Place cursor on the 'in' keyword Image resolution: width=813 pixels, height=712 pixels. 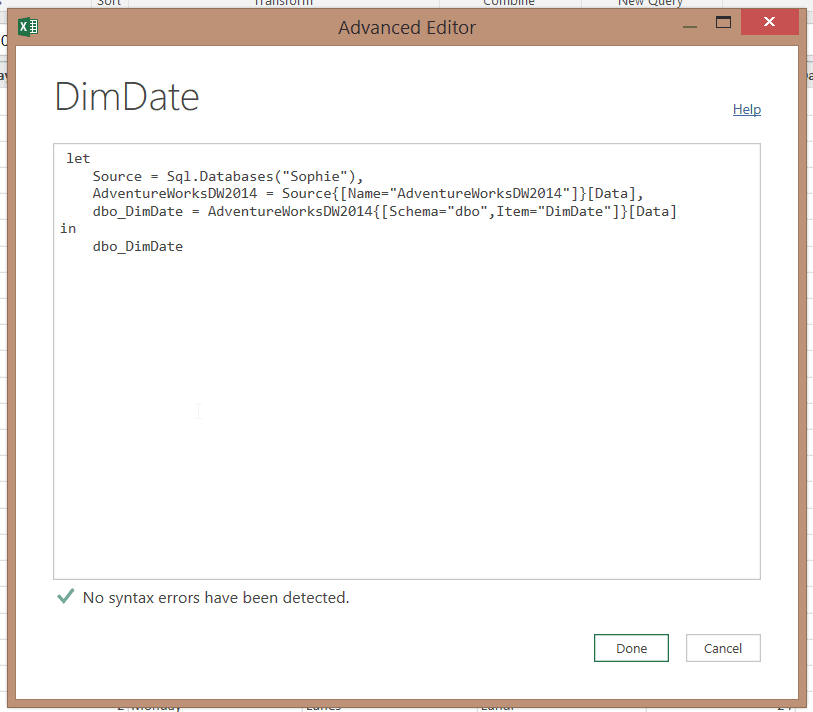[68, 229]
